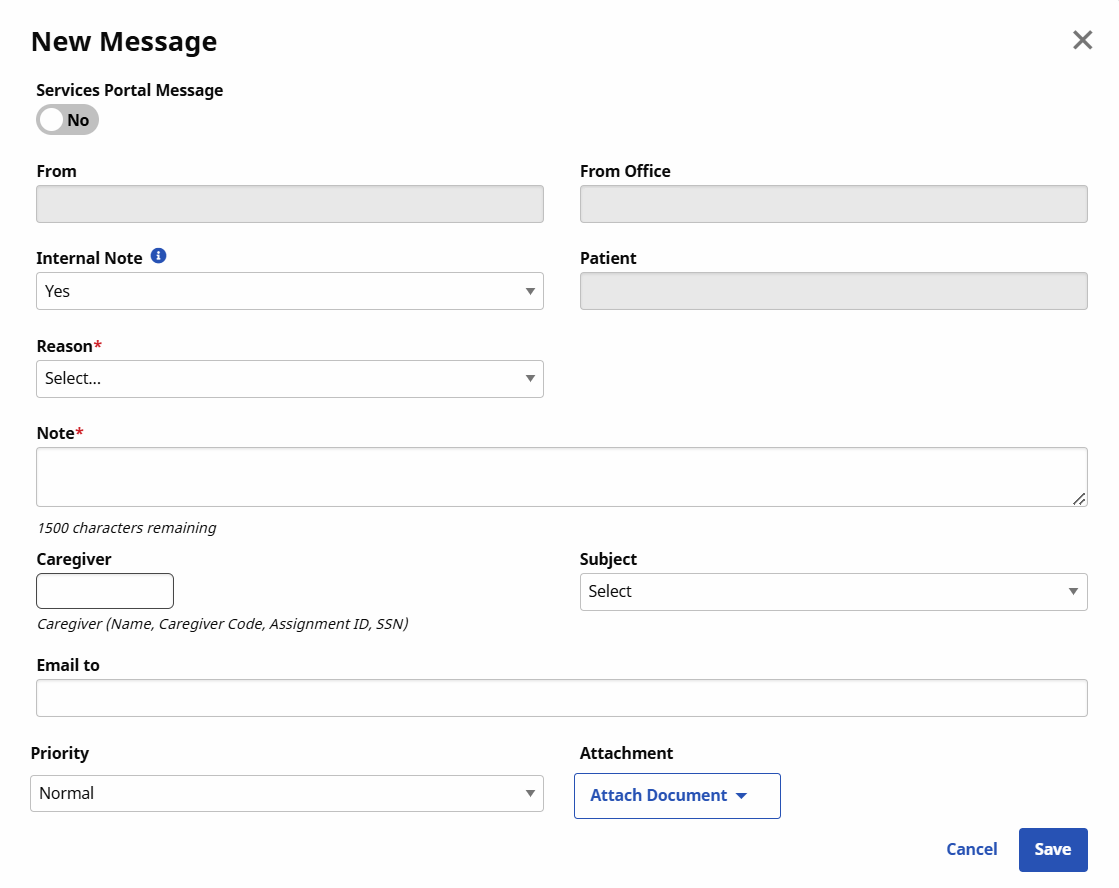Cancel the new message
The width and height of the screenshot is (1119, 888).
tap(971, 849)
